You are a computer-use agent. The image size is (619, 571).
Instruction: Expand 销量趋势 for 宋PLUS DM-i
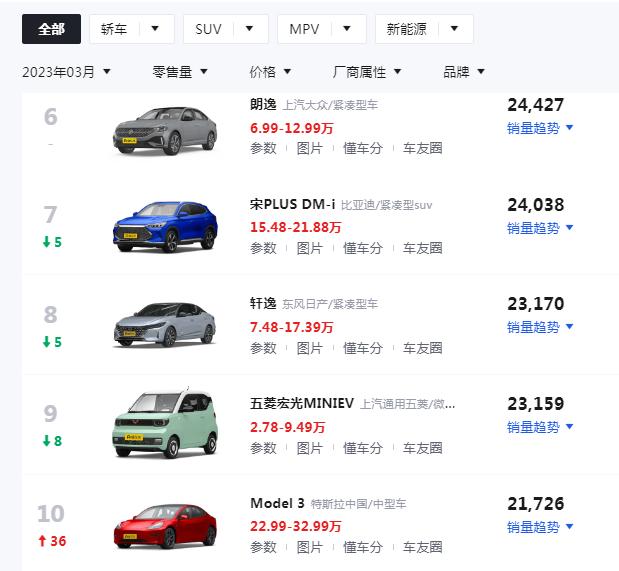point(540,228)
